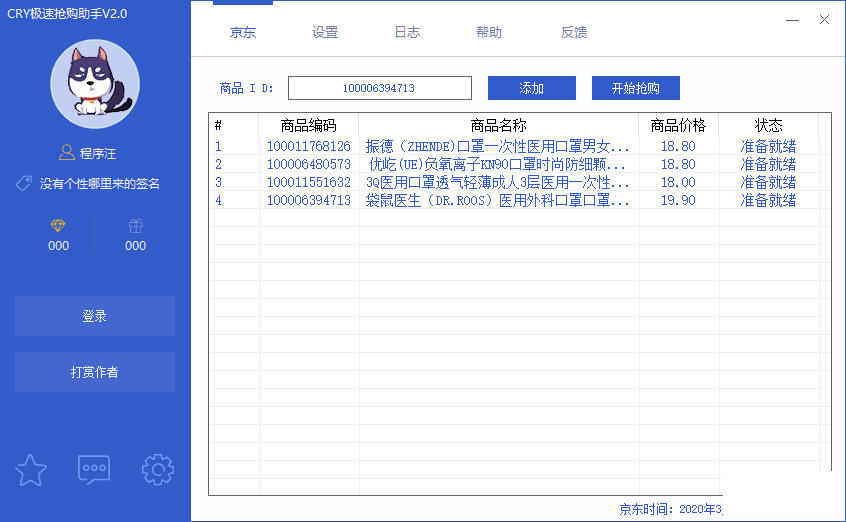Click the 3Q医用口罩 product name
The height and width of the screenshot is (522, 846).
(x=497, y=182)
